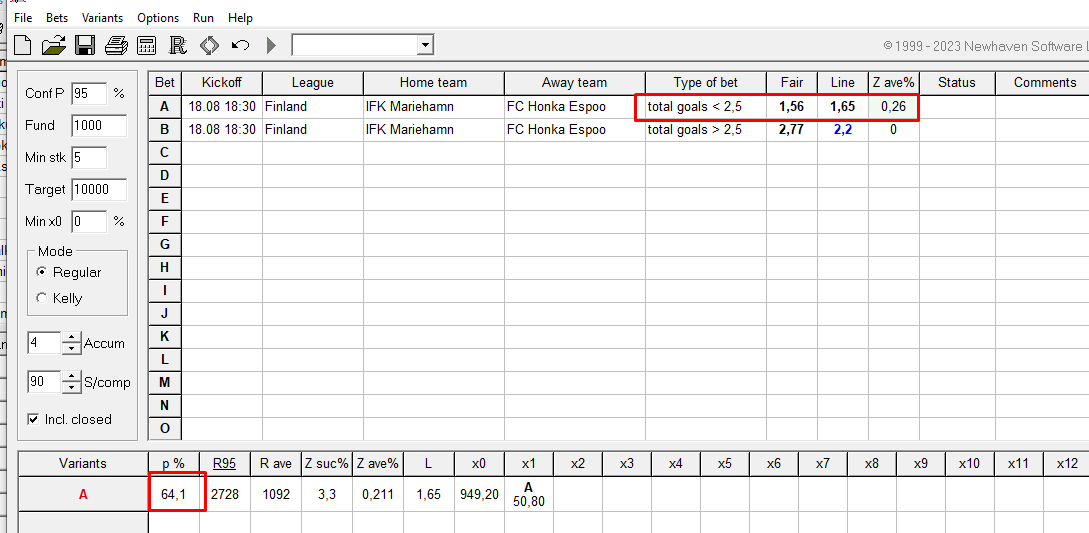Click the Fair column header
Screen dimensions: 1089x533
(x=792, y=83)
